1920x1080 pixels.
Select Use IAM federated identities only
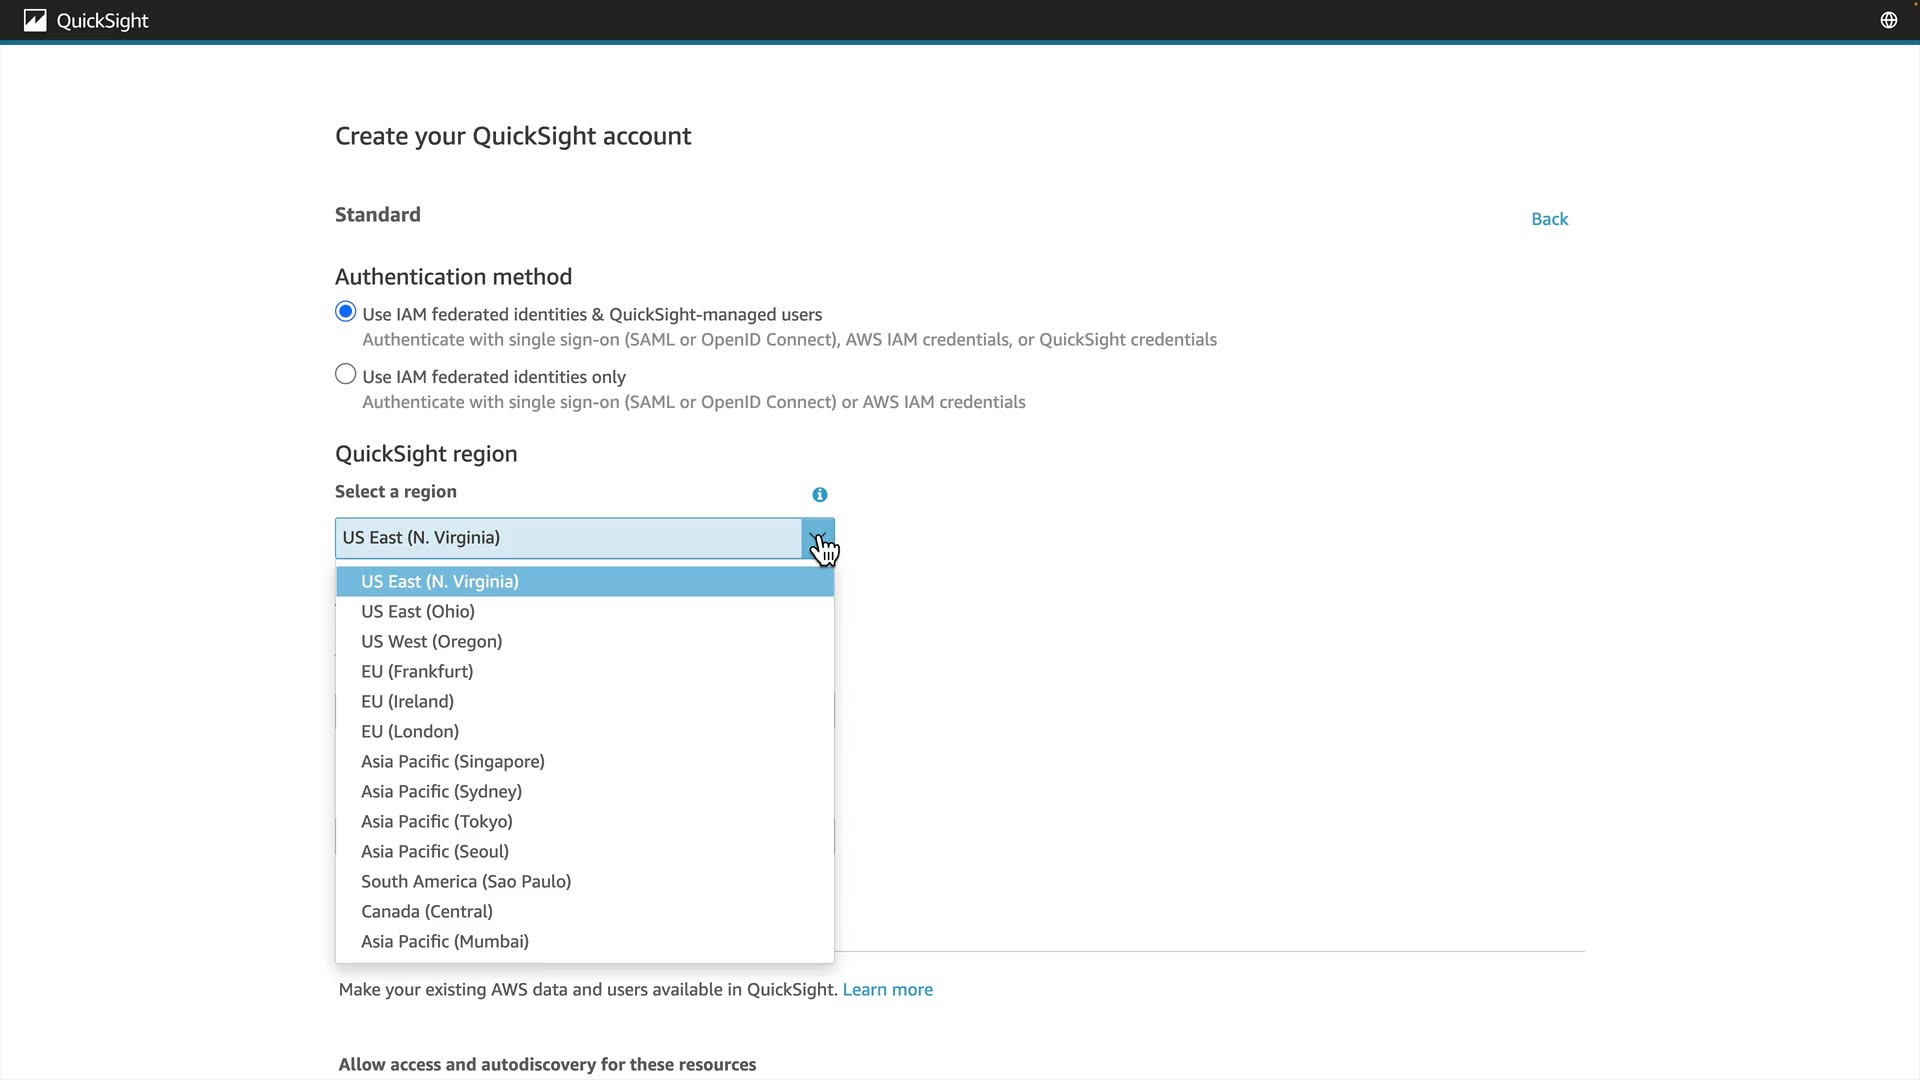click(346, 374)
